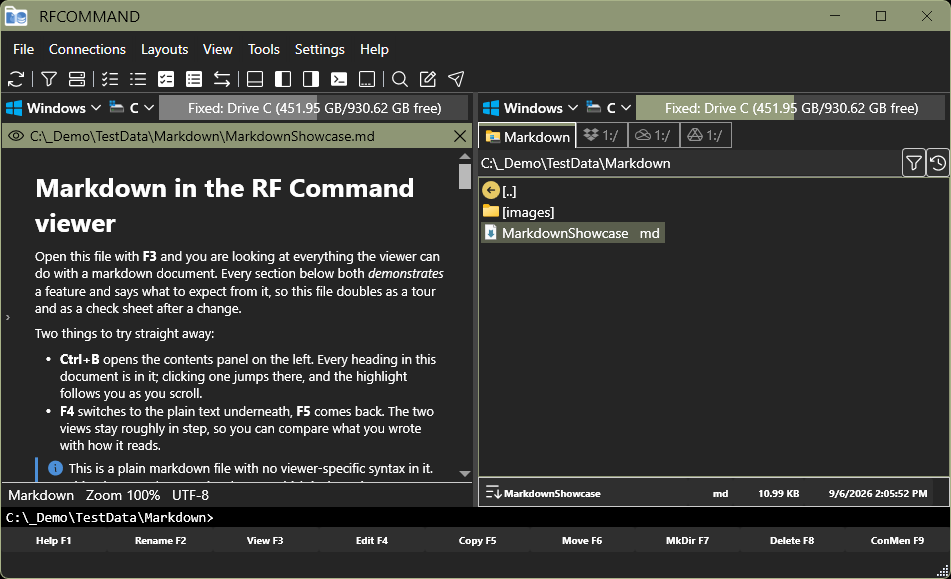Viewport: 951px width, 579px height.
Task: Expand the left panel Windows connection dropdown
Action: [x=53, y=108]
